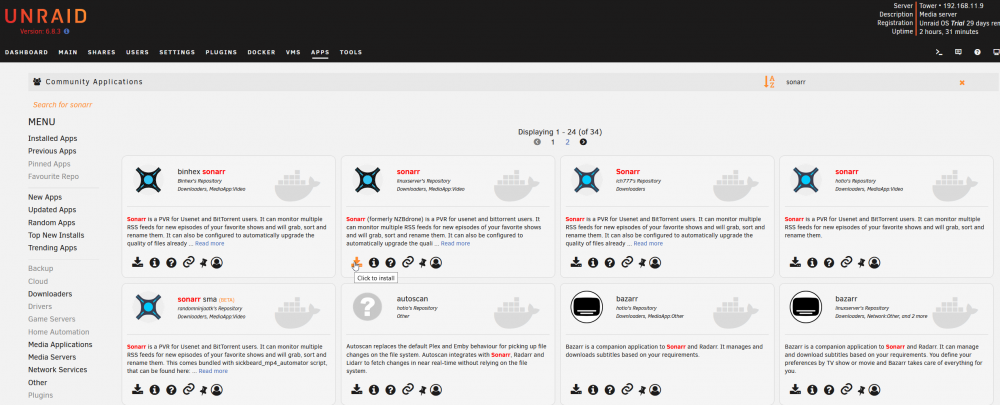The width and height of the screenshot is (1000, 405).
Task: Open the terminal icon in header
Action: [939, 52]
